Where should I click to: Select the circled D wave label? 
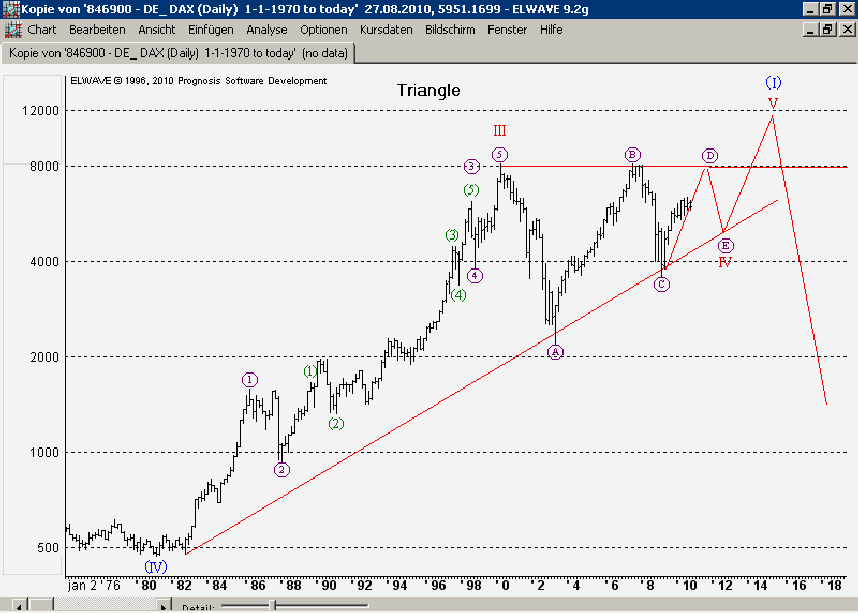[x=710, y=155]
